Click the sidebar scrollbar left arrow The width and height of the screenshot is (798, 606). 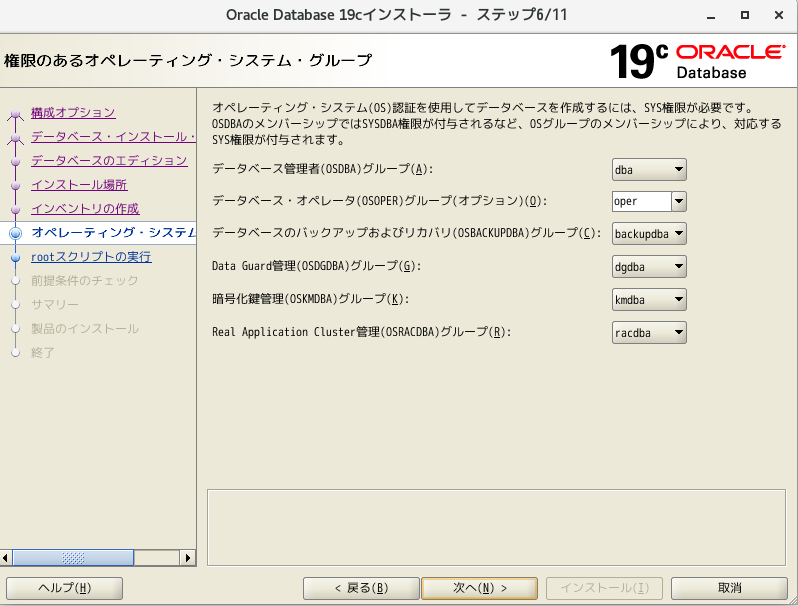pos(6,558)
